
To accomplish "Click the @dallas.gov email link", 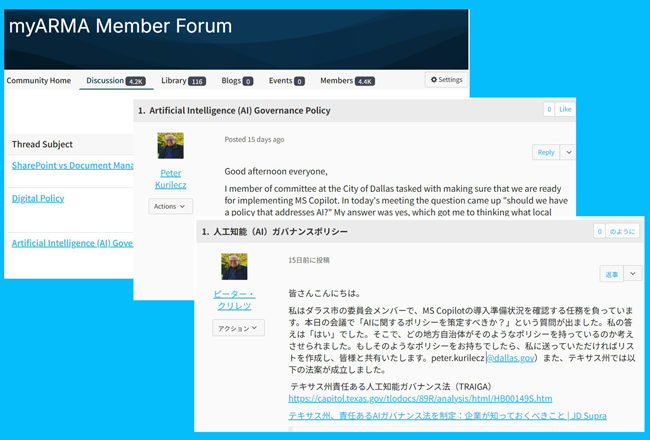I will click(x=510, y=358).
